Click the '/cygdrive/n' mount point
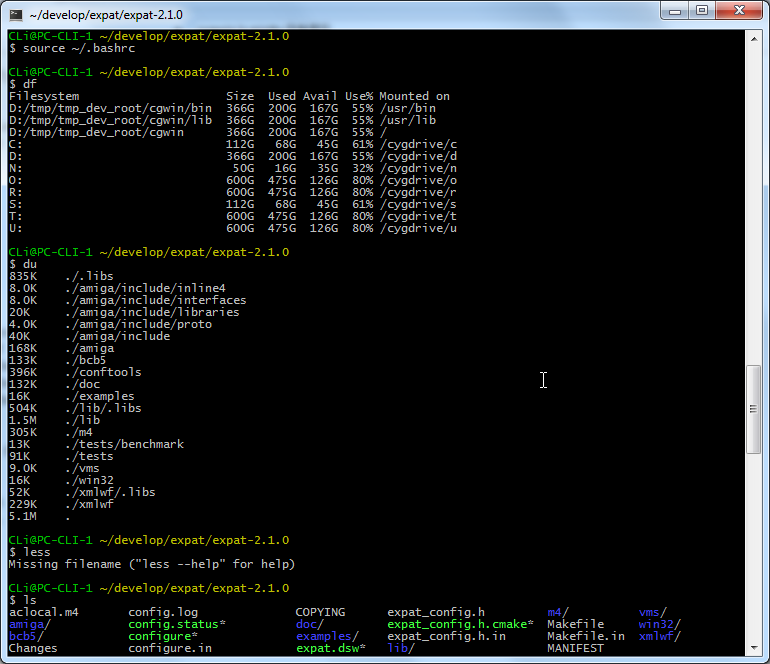 (x=418, y=168)
